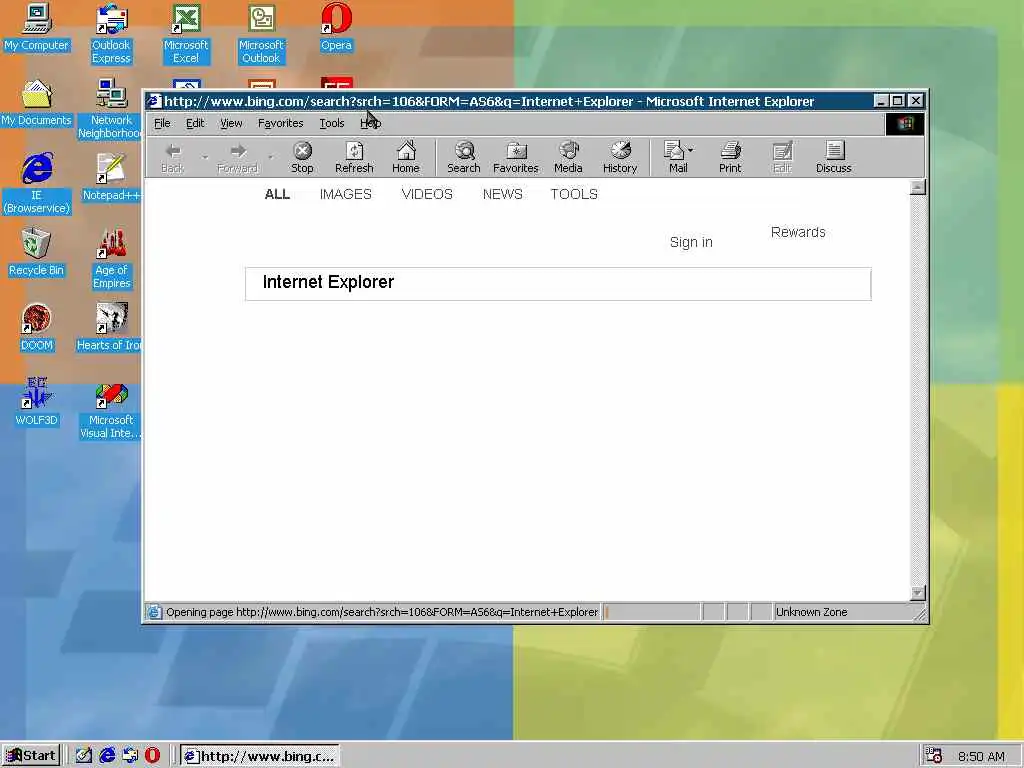Image resolution: width=1024 pixels, height=768 pixels.
Task: Click the bing.com taskbar window button
Action: (260, 756)
